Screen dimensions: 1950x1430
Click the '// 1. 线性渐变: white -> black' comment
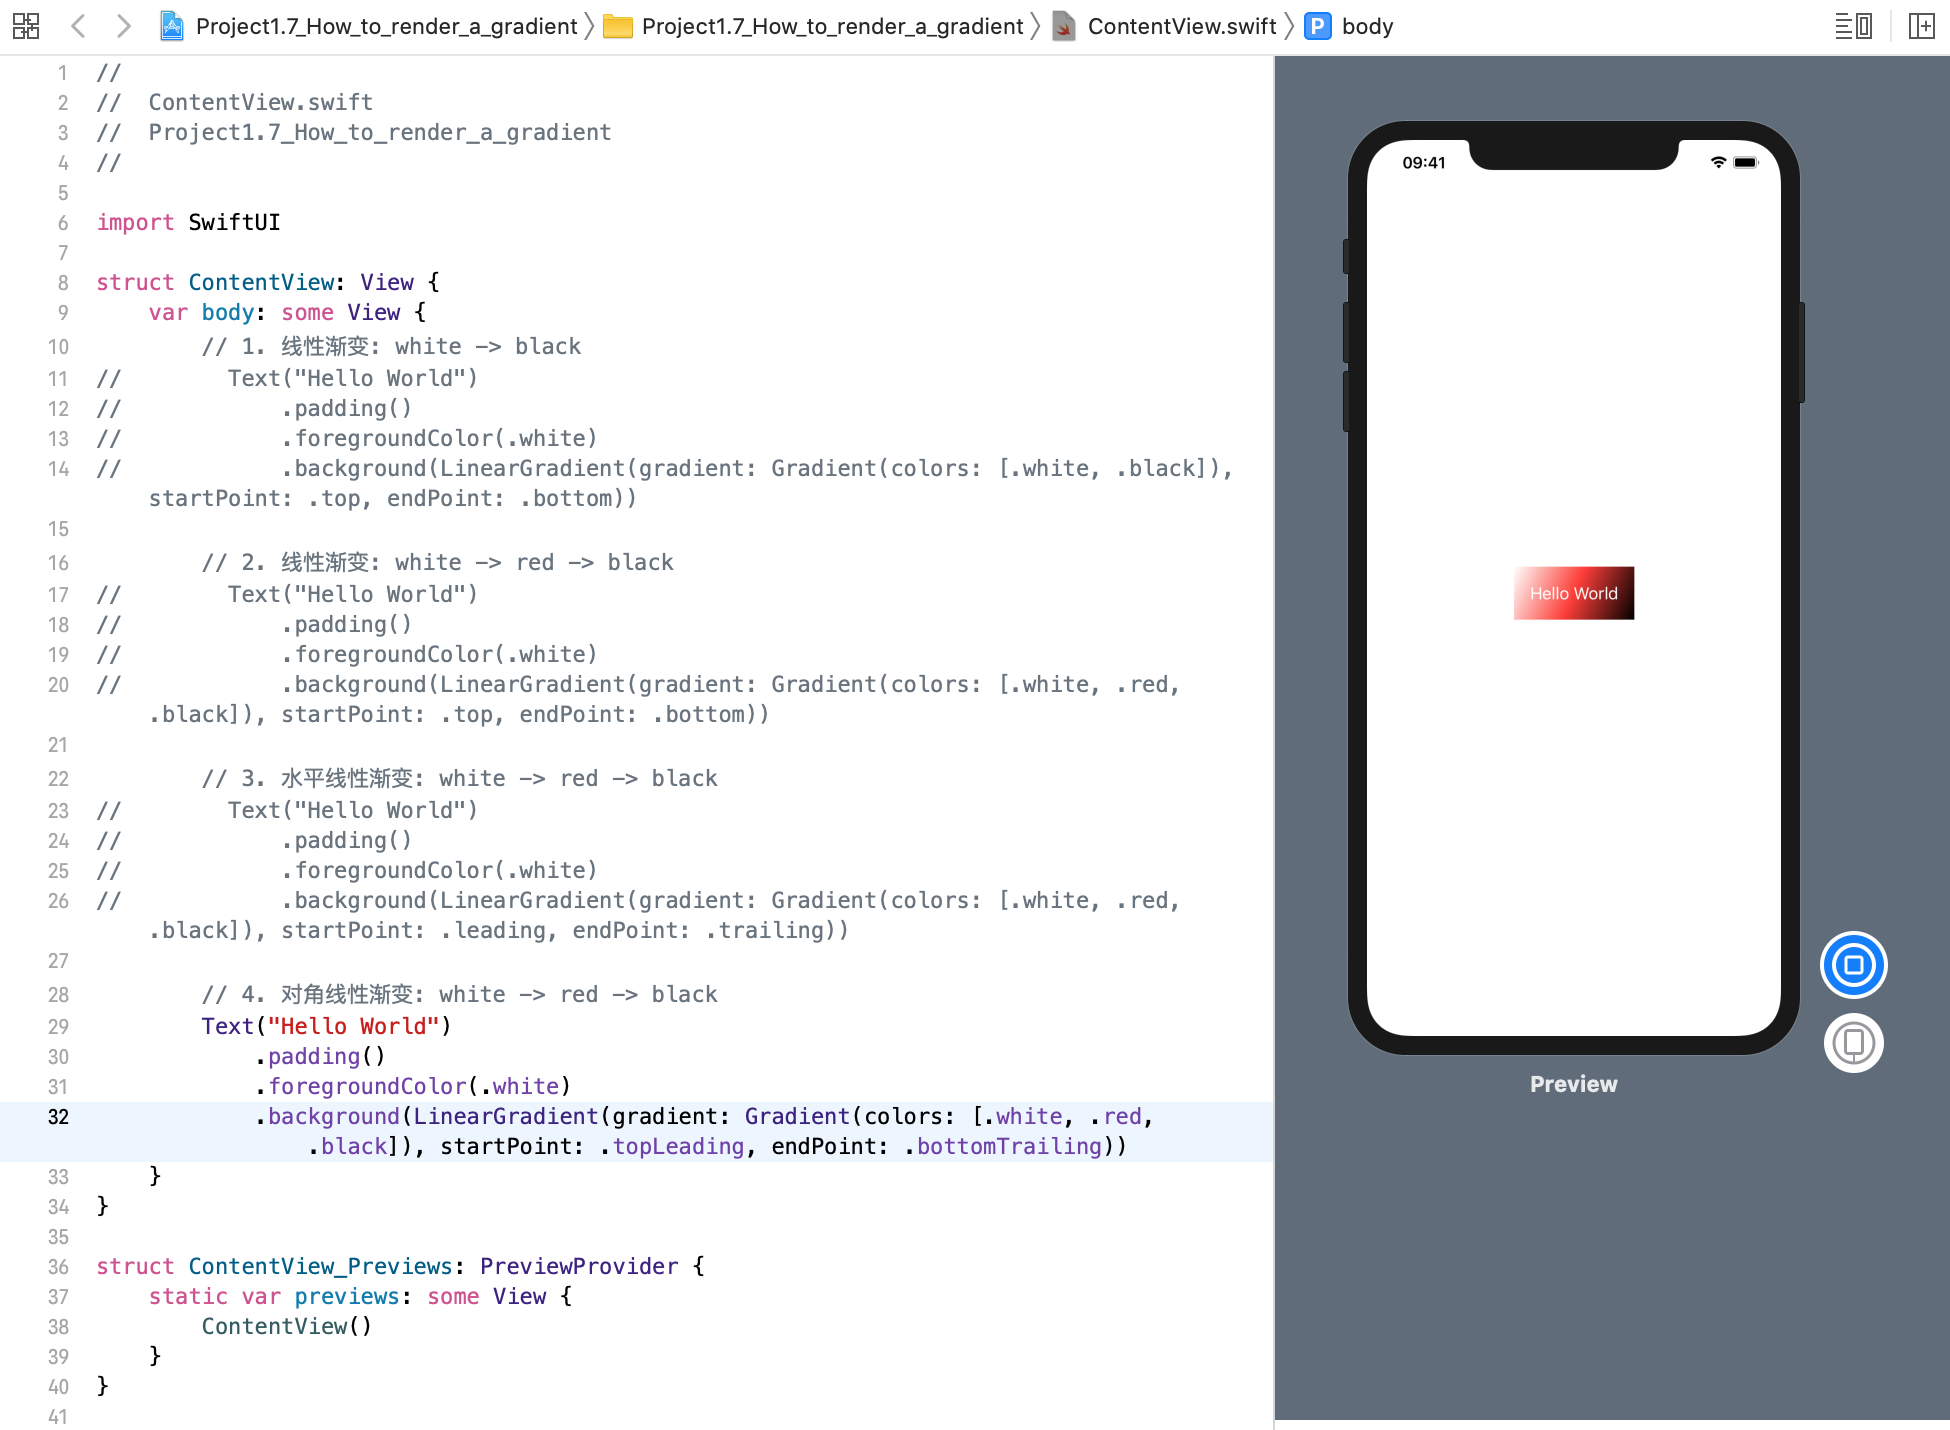point(391,346)
